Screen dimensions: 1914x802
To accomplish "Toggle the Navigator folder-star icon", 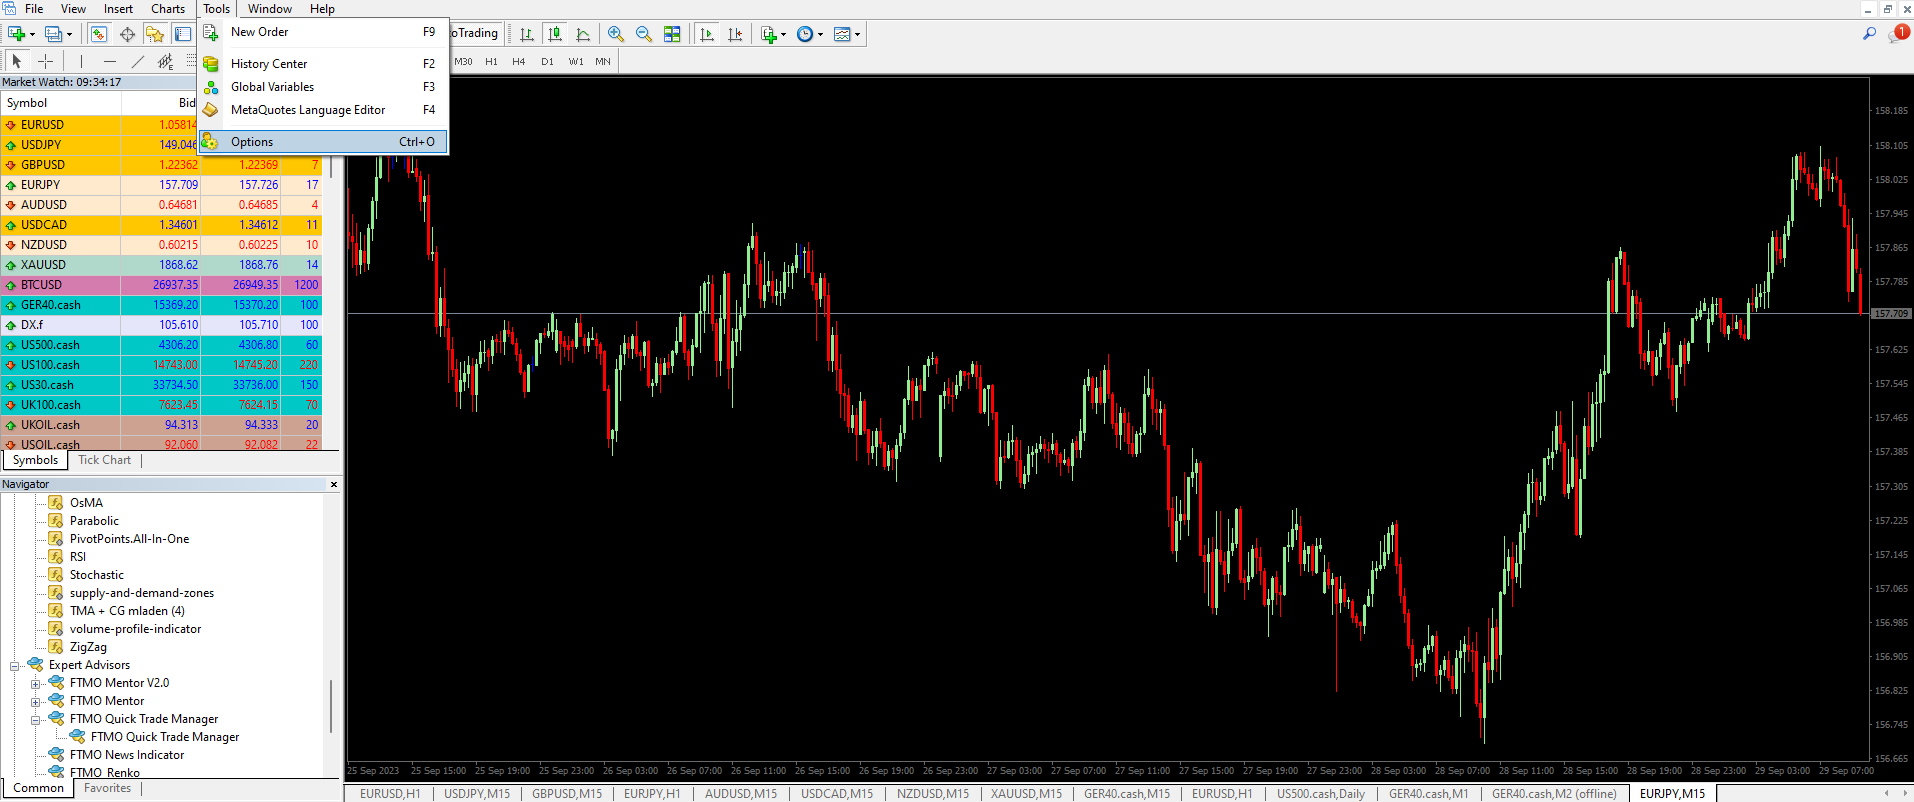I will click(155, 34).
